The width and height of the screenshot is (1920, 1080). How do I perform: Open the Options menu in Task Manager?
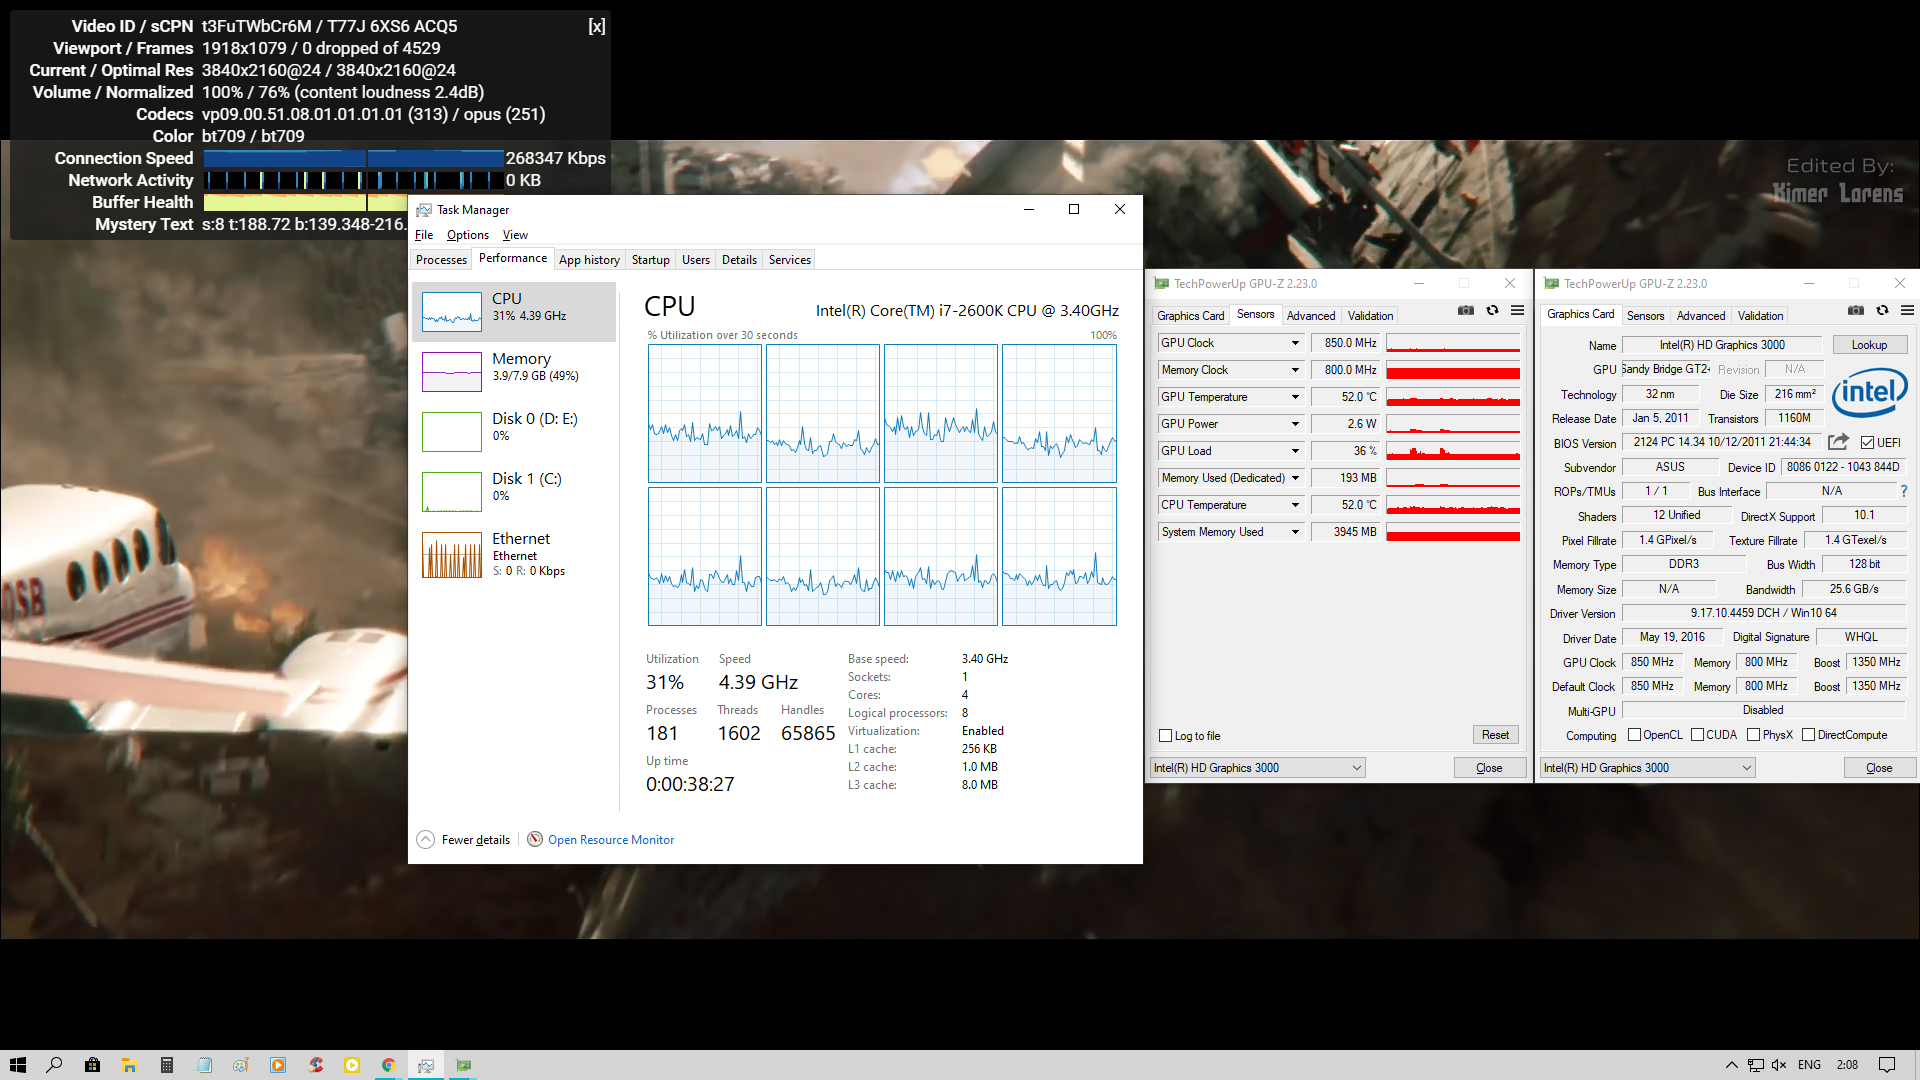(x=467, y=235)
